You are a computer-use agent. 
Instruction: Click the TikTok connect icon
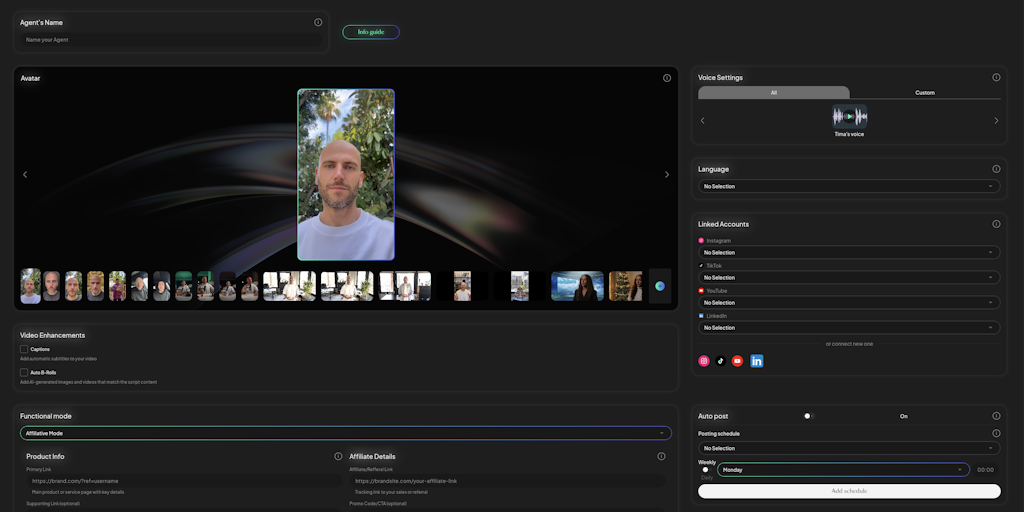click(x=720, y=361)
